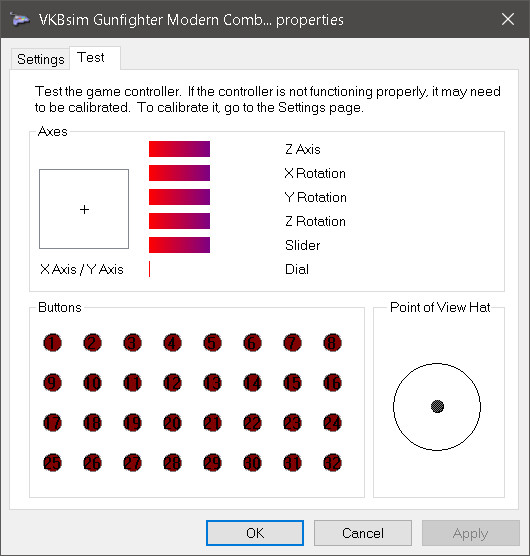Click the X Axis / Y Axis crosshair box

(x=84, y=209)
